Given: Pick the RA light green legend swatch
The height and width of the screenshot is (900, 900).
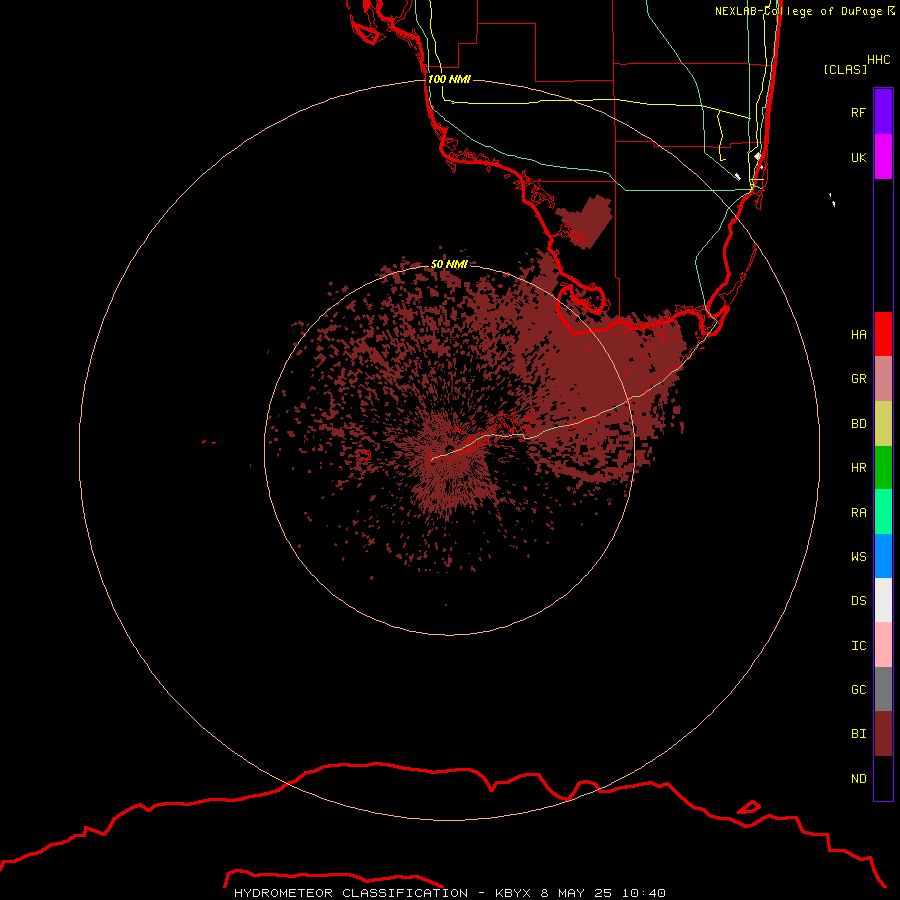Looking at the screenshot, I should (883, 512).
